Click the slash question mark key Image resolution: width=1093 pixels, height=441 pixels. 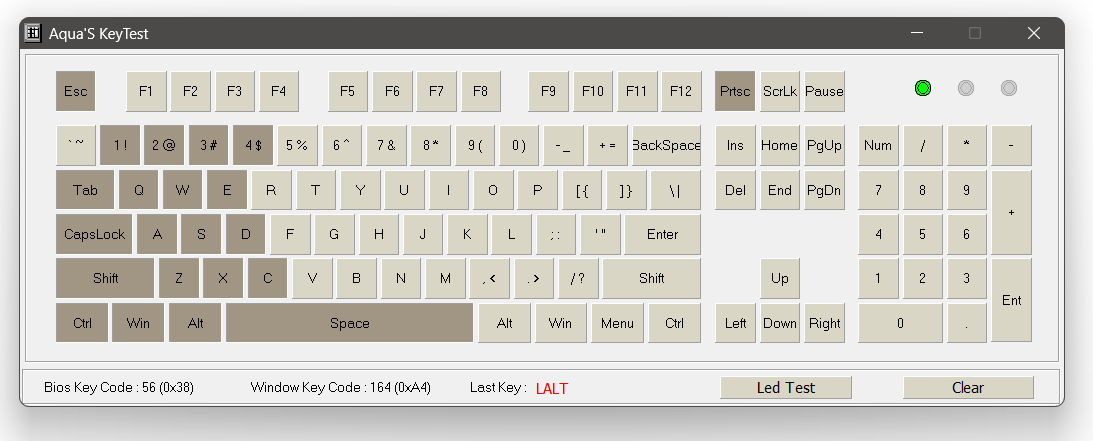[578, 278]
